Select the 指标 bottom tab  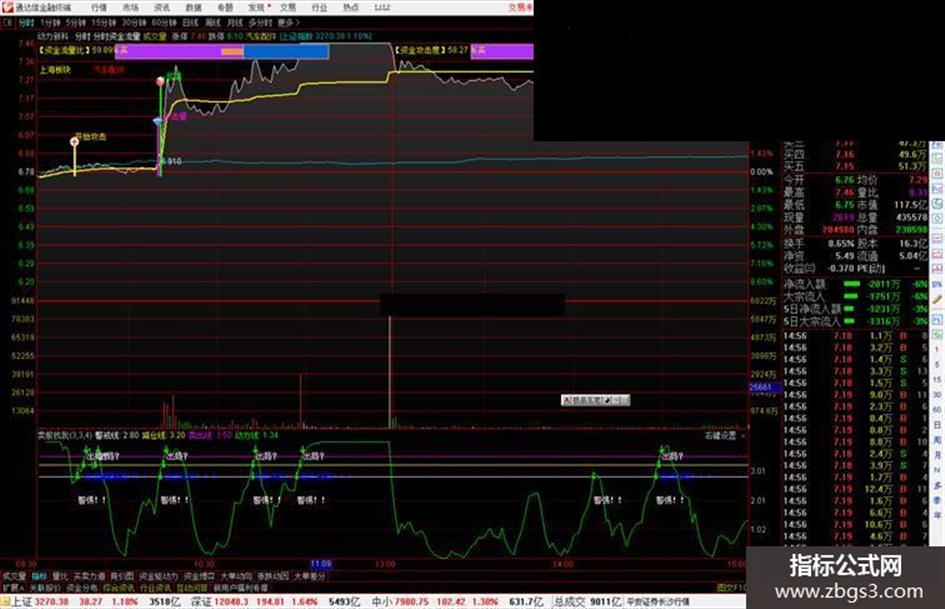[39, 576]
